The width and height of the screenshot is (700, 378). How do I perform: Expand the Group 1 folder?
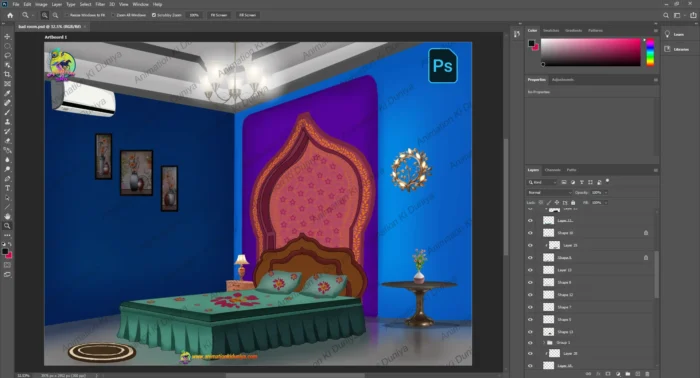click(544, 343)
